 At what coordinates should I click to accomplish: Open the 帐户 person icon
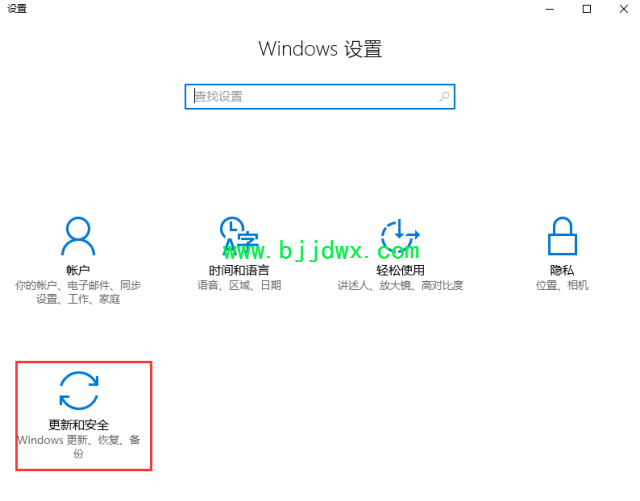(78, 236)
